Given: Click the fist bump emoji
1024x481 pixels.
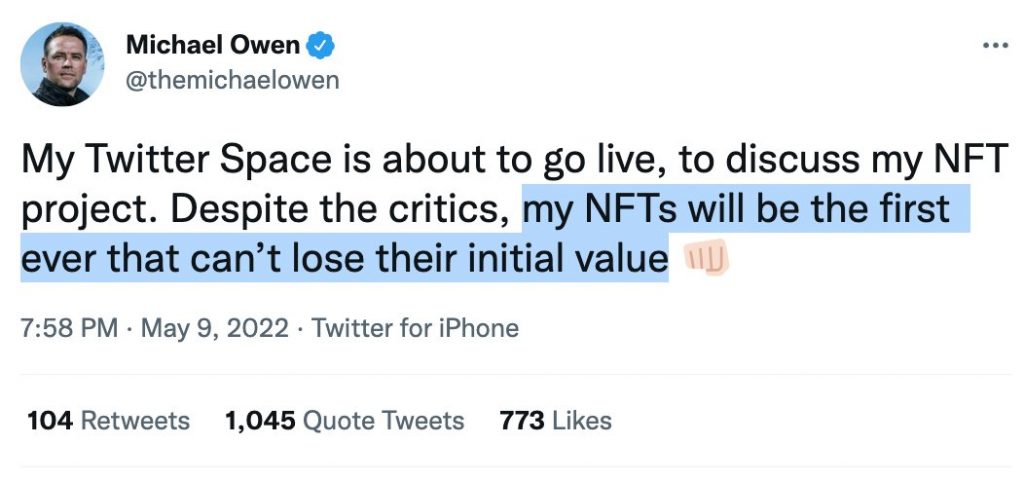Looking at the screenshot, I should pyautogui.click(x=705, y=258).
